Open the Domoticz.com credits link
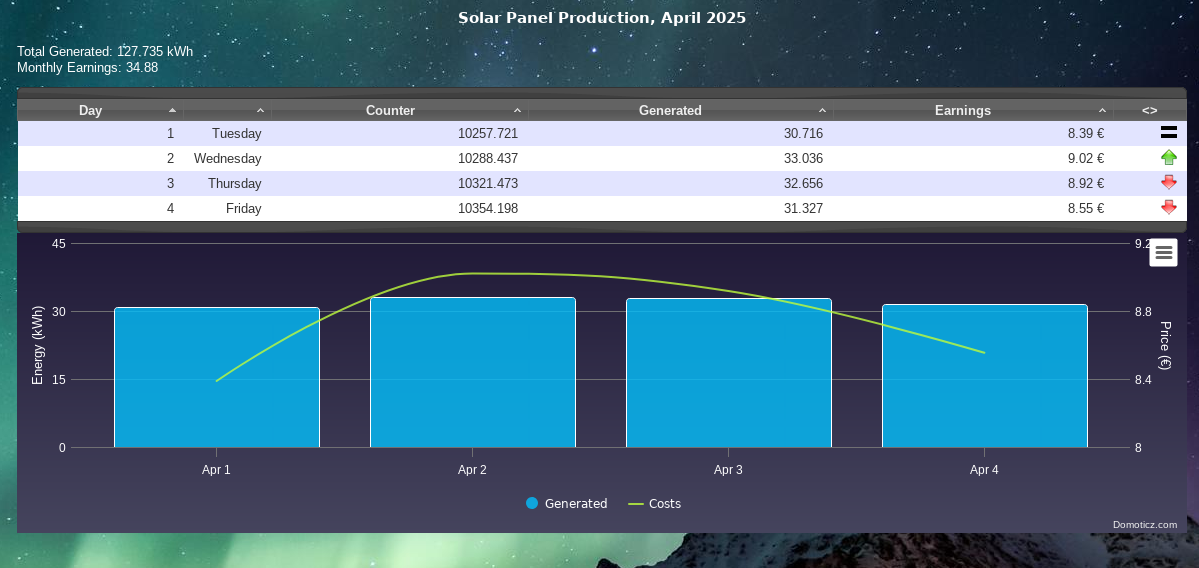This screenshot has height=568, width=1199. 1145,524
